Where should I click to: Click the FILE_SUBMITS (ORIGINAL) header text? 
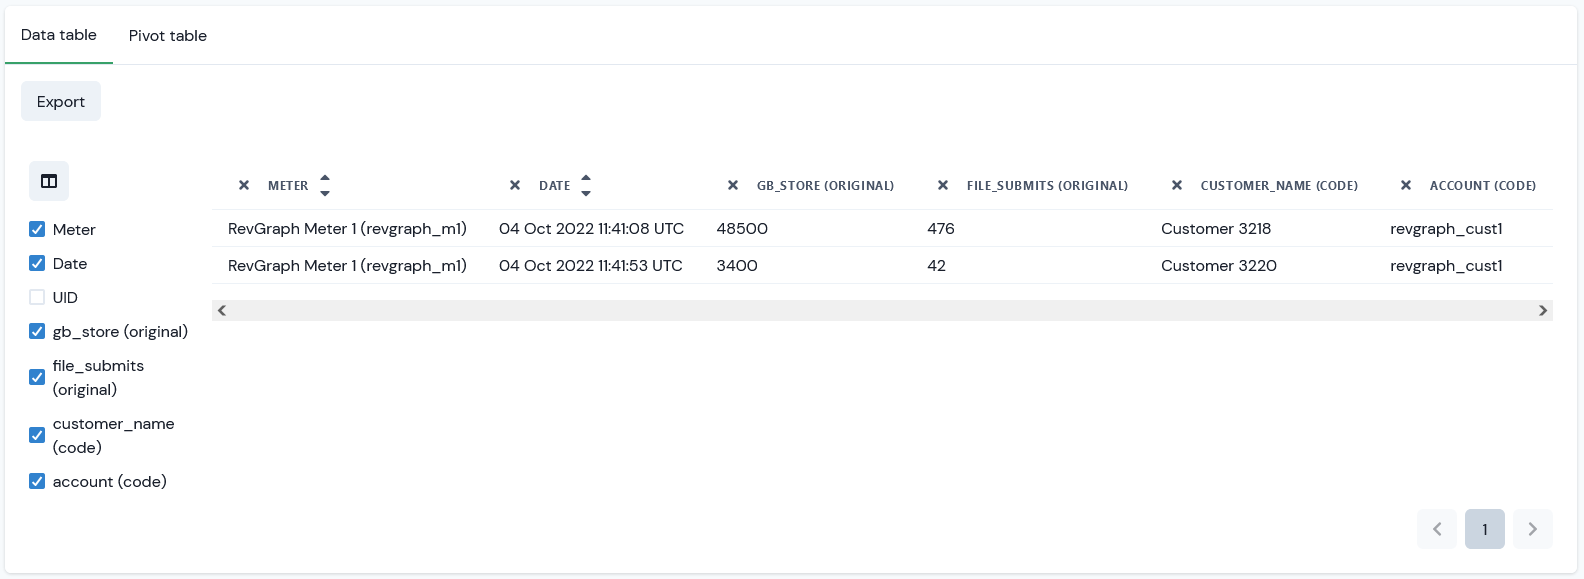1047,186
